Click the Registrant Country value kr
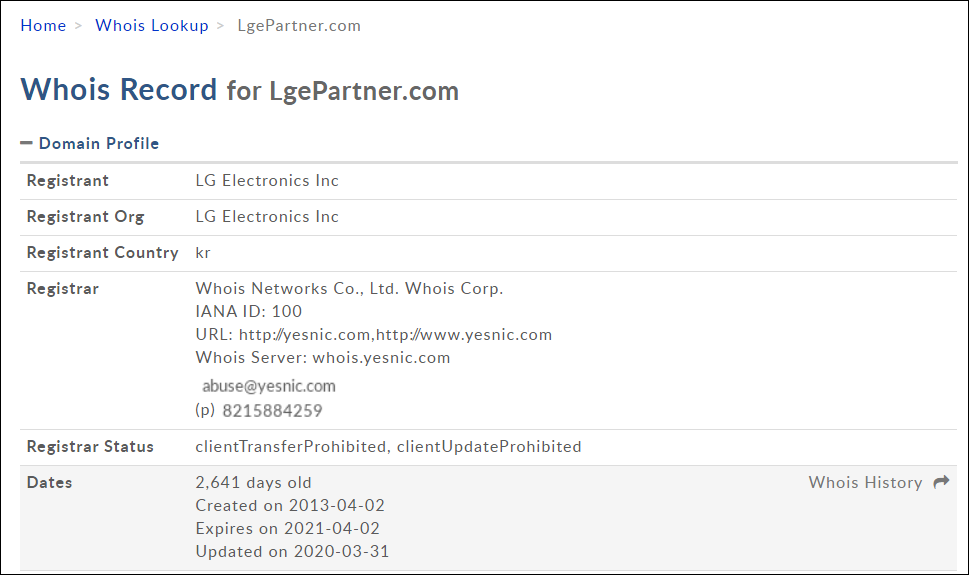 click(x=203, y=253)
